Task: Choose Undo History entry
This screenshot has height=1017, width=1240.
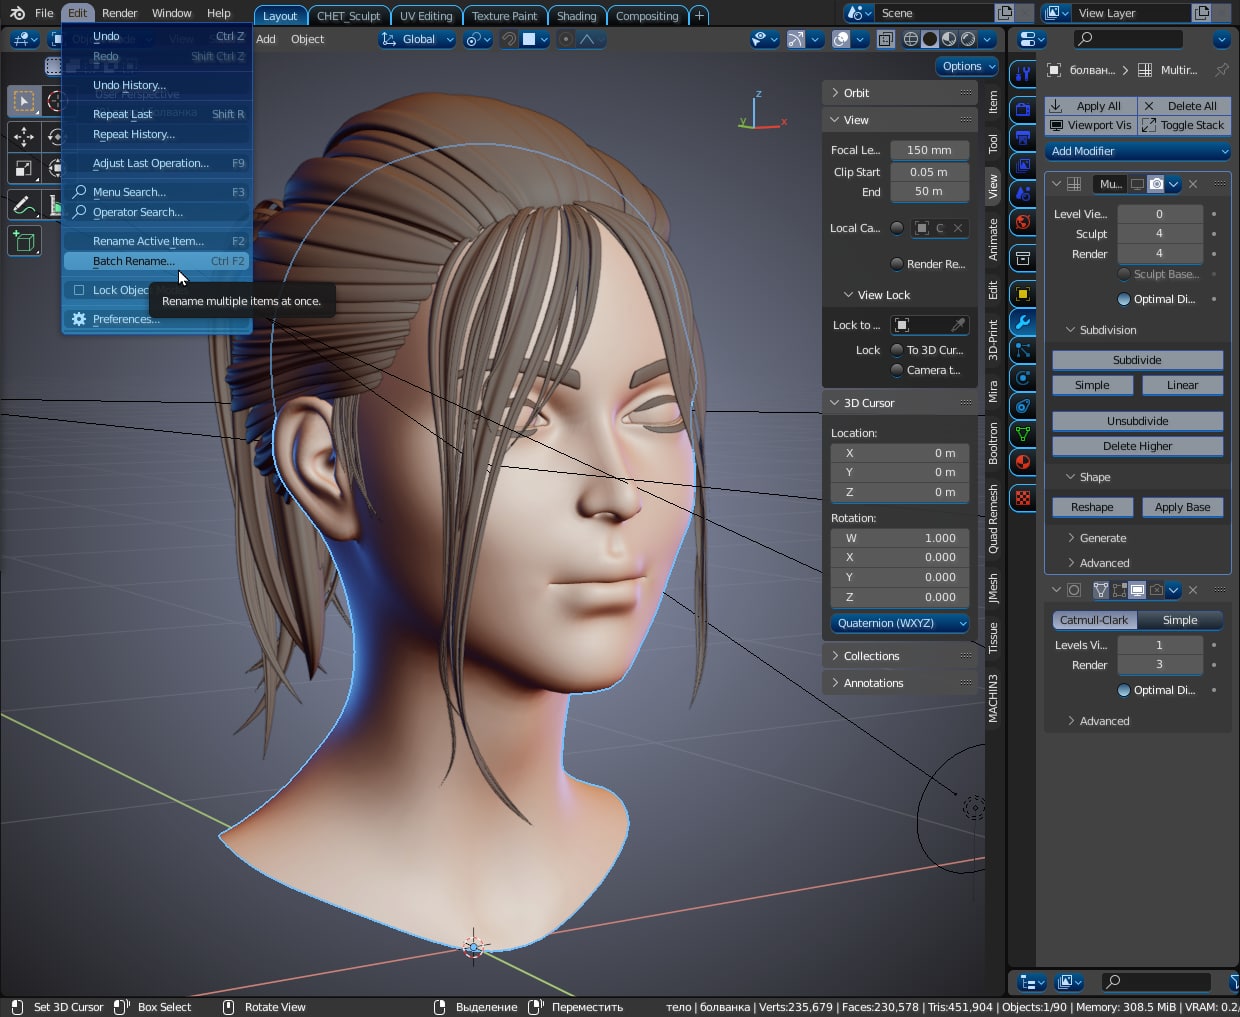Action: [156, 85]
